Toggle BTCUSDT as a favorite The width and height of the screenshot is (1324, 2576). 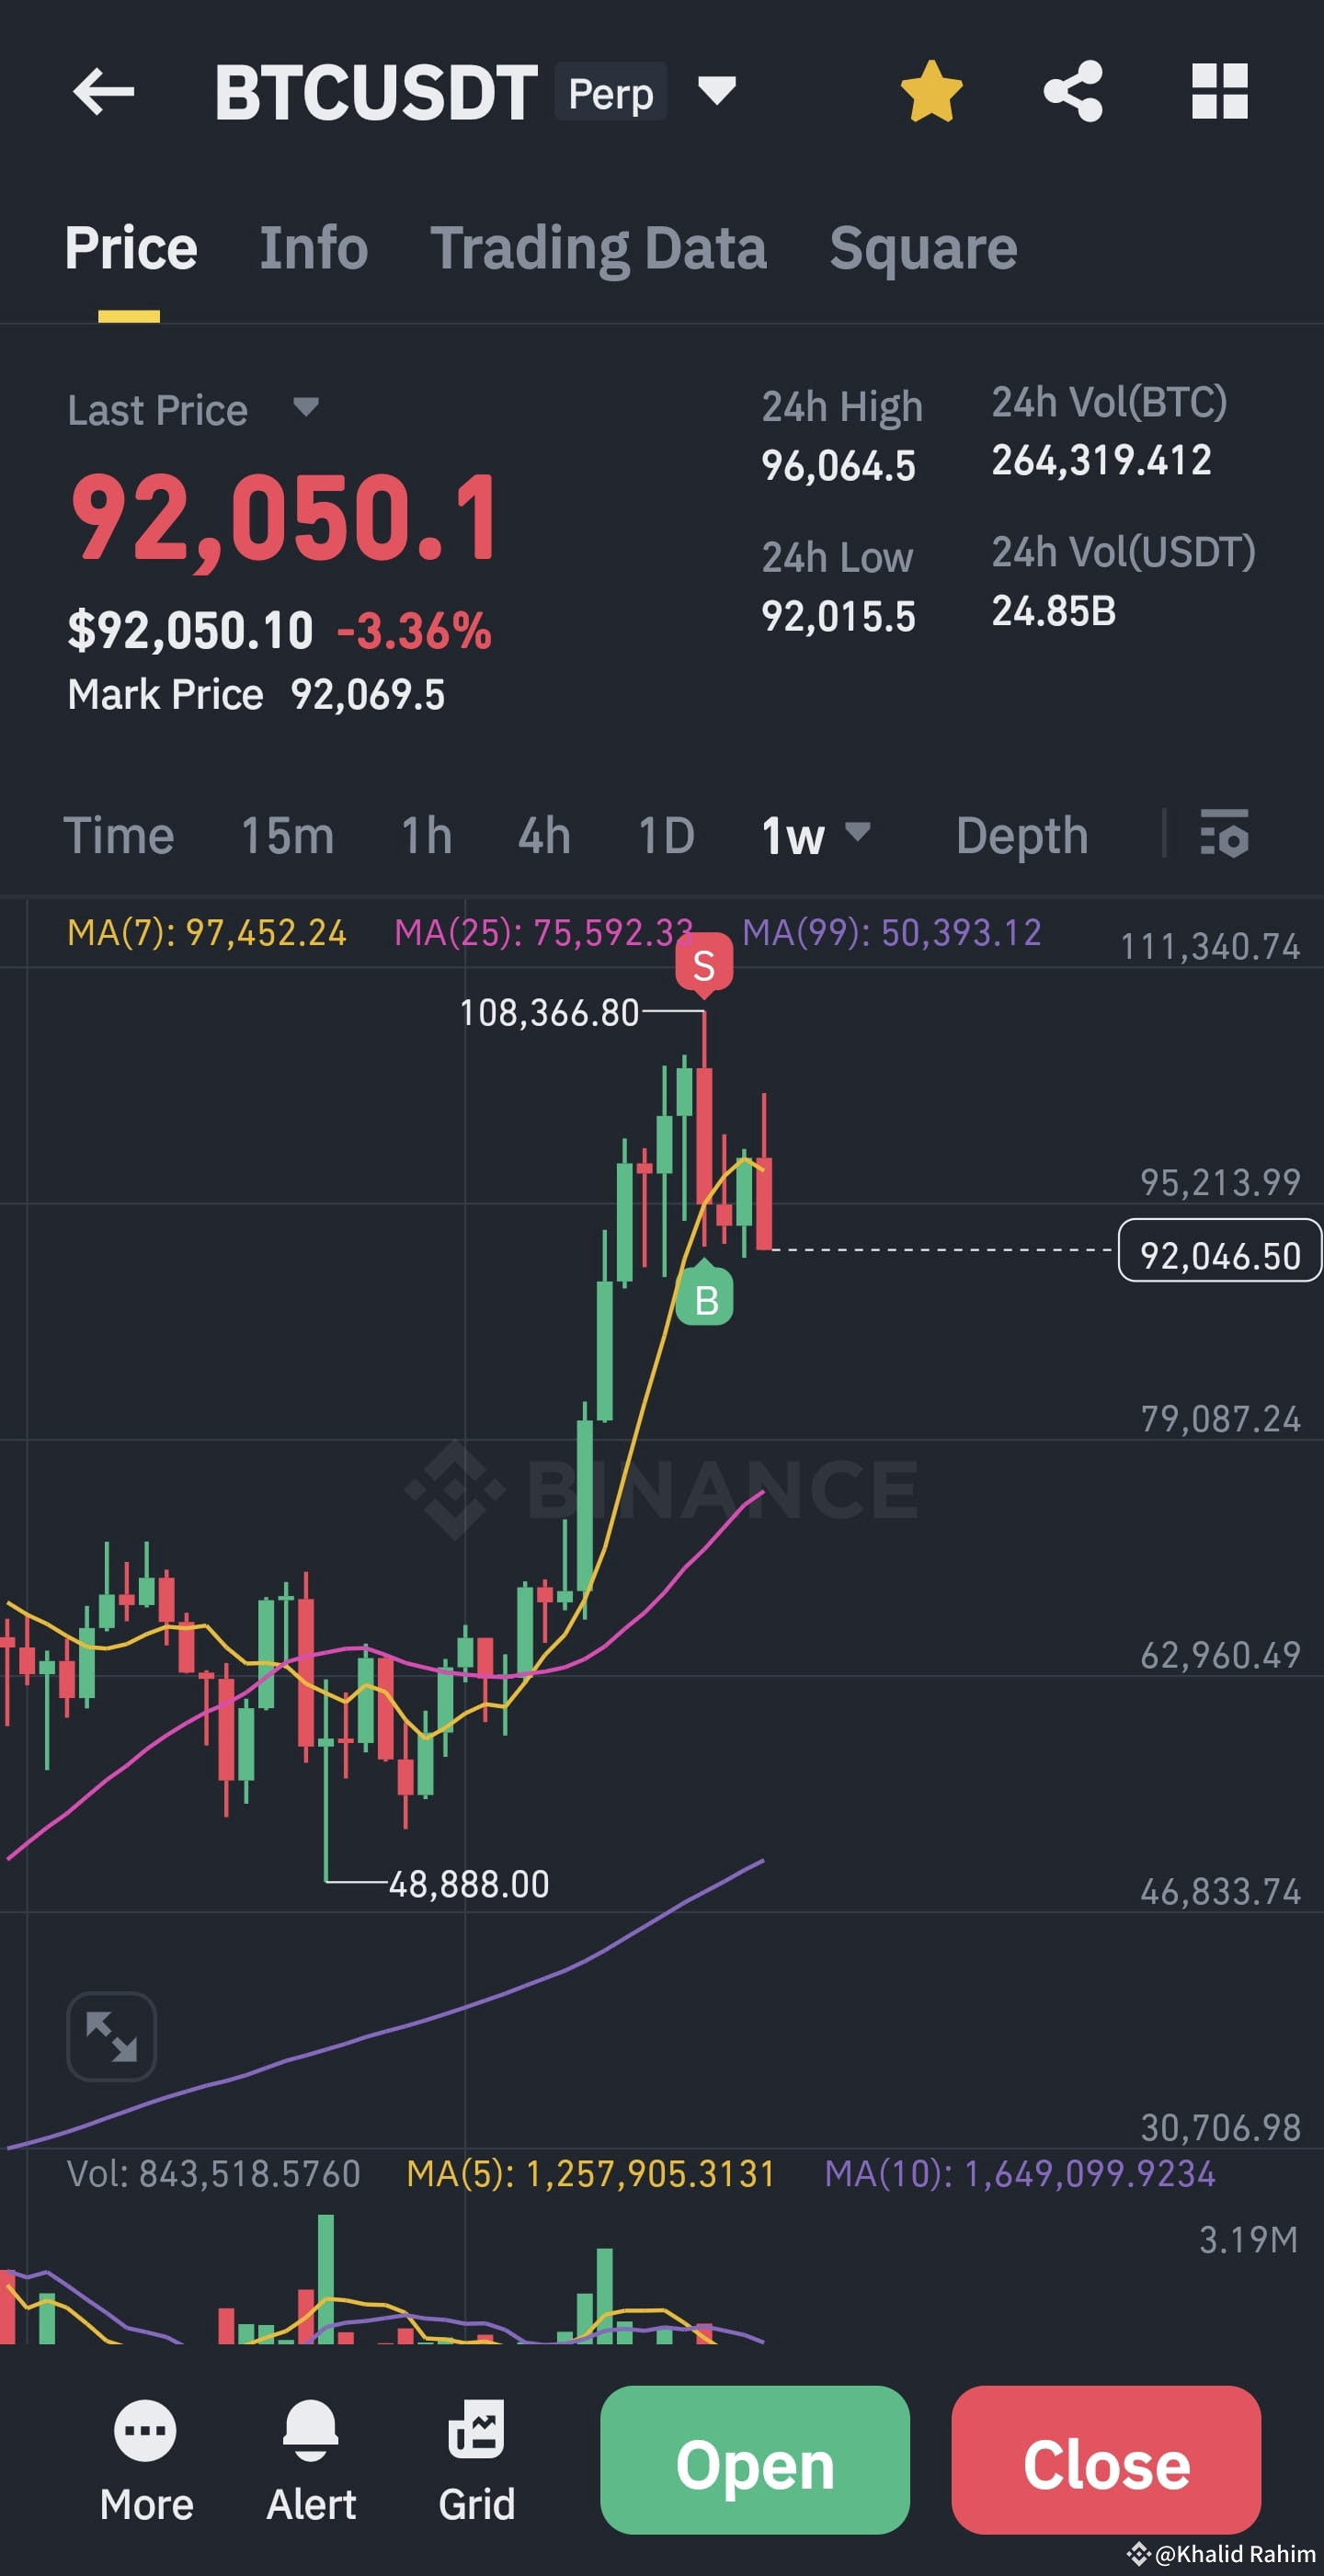(932, 91)
